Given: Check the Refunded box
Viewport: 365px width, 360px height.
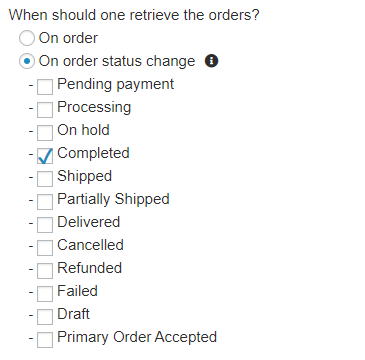Looking at the screenshot, I should coord(45,271).
